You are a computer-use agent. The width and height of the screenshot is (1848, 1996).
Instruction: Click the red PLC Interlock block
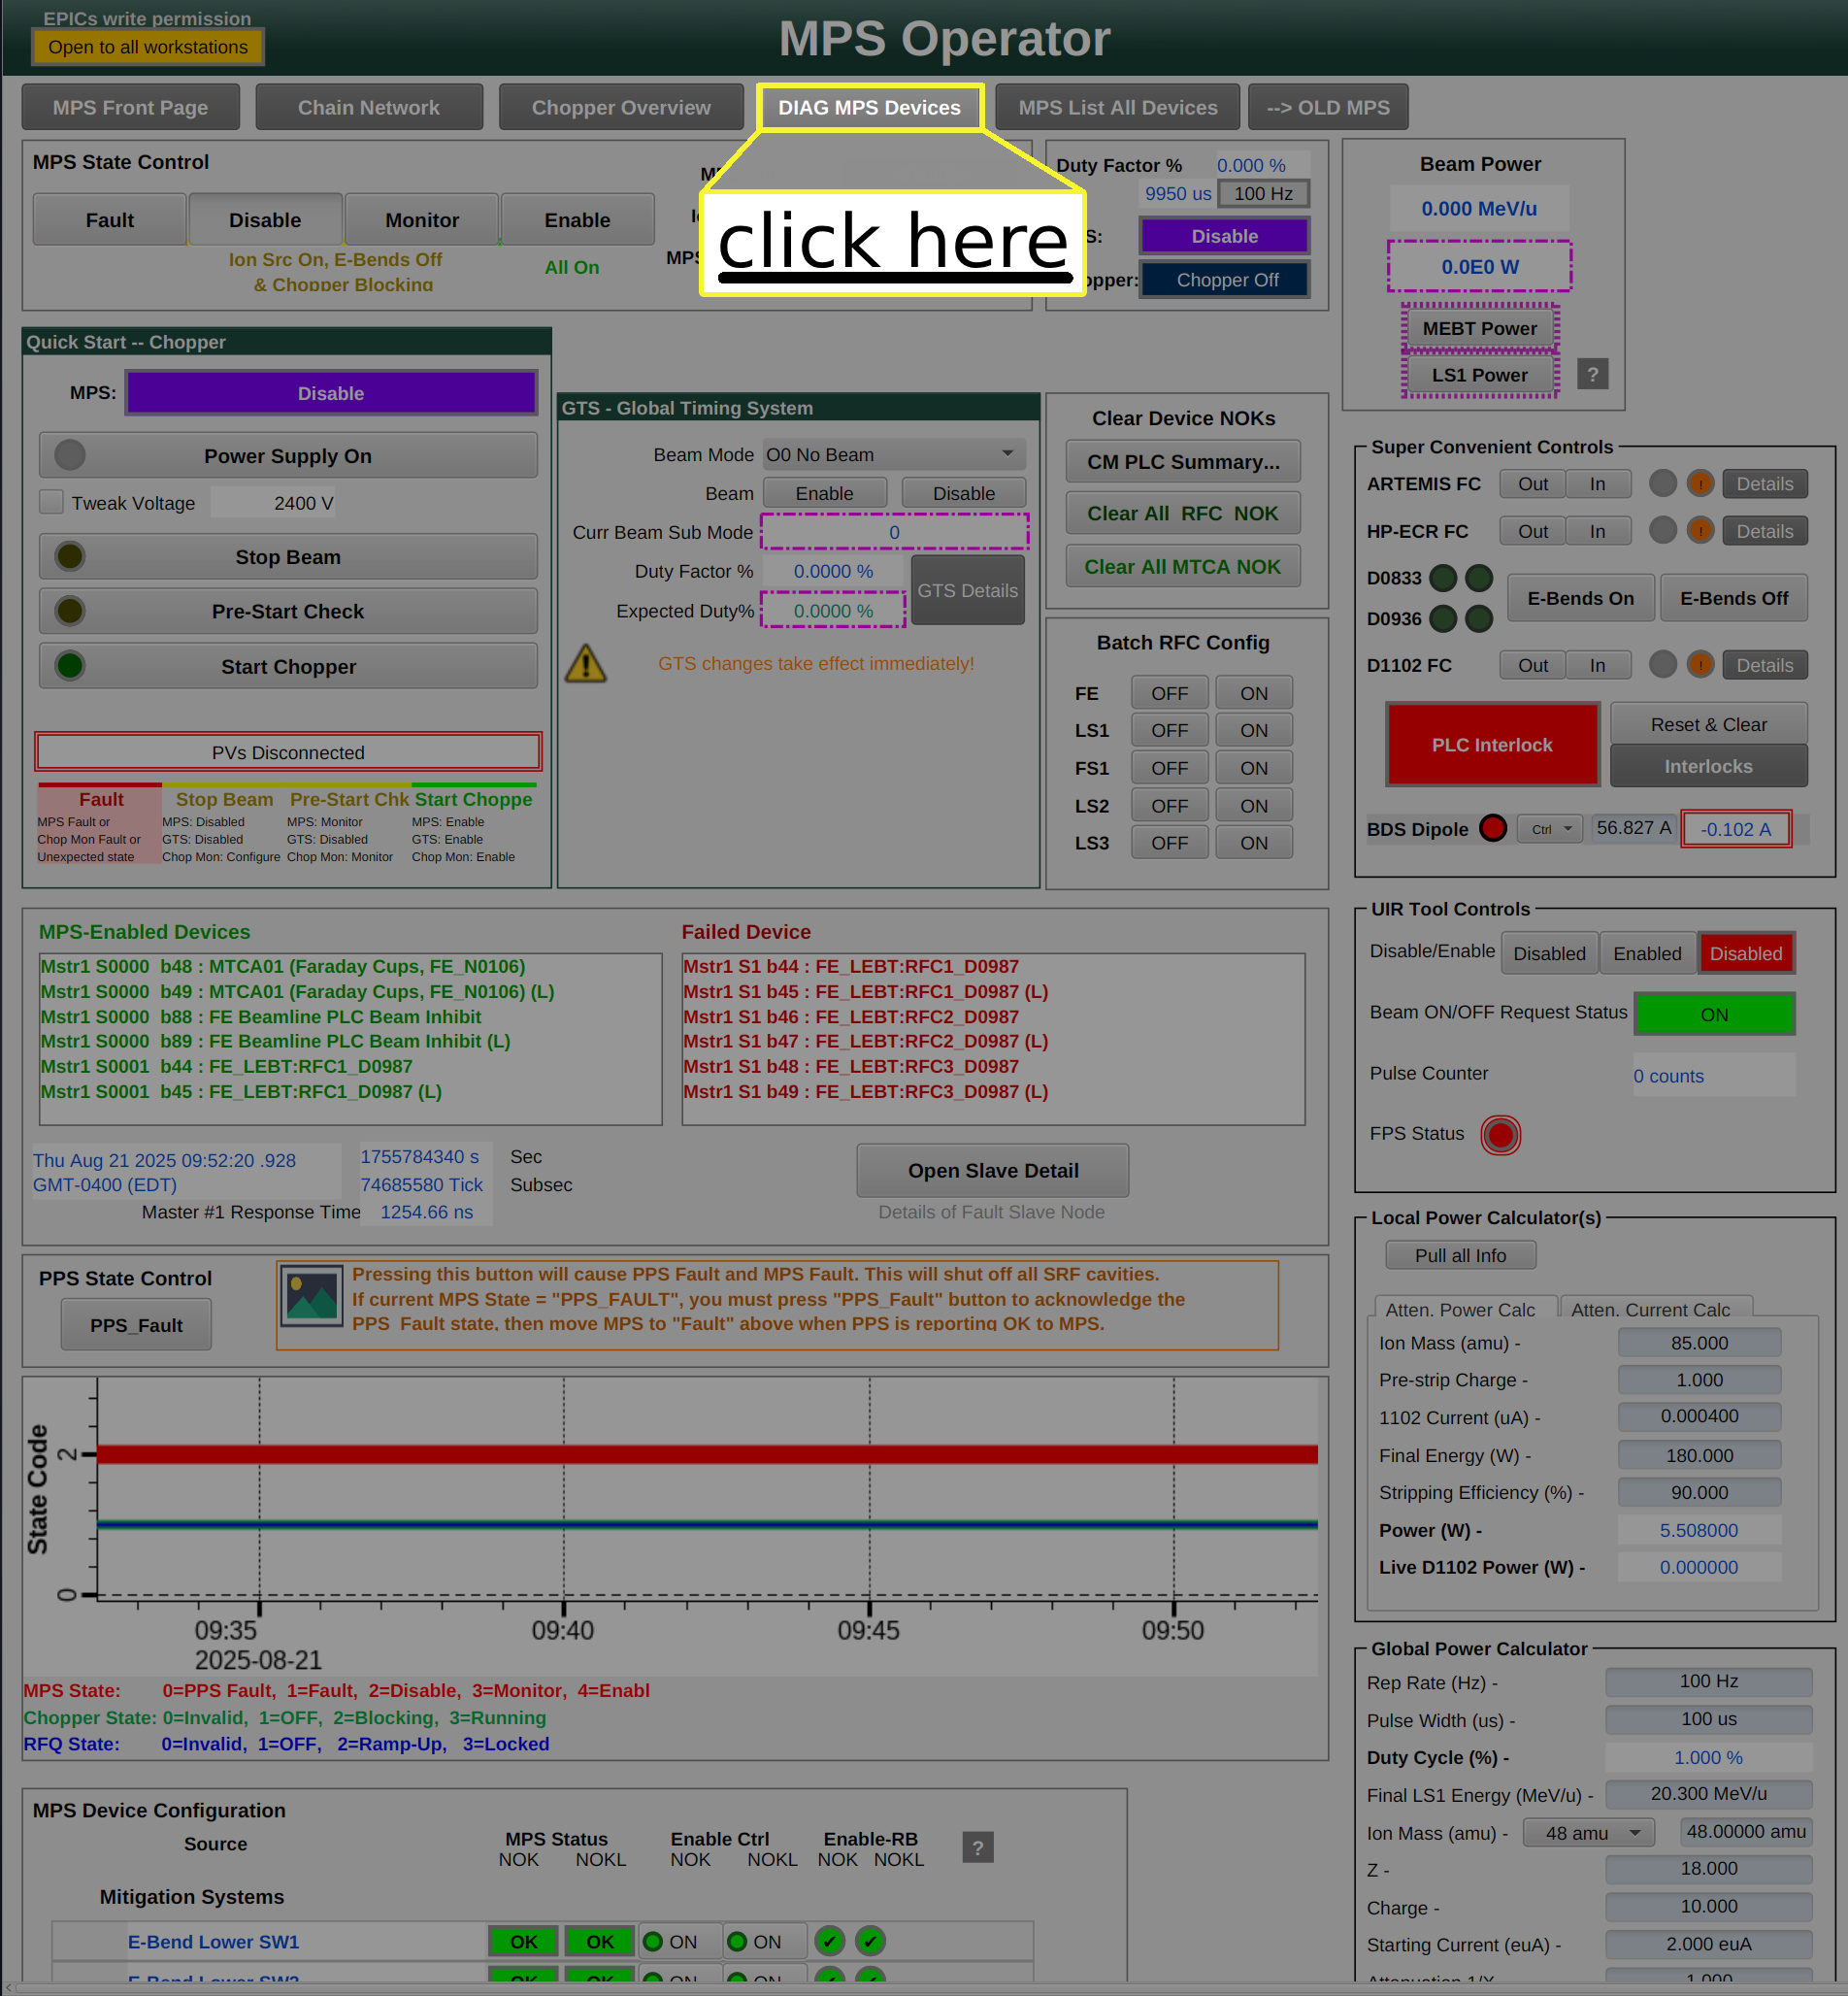[1491, 745]
